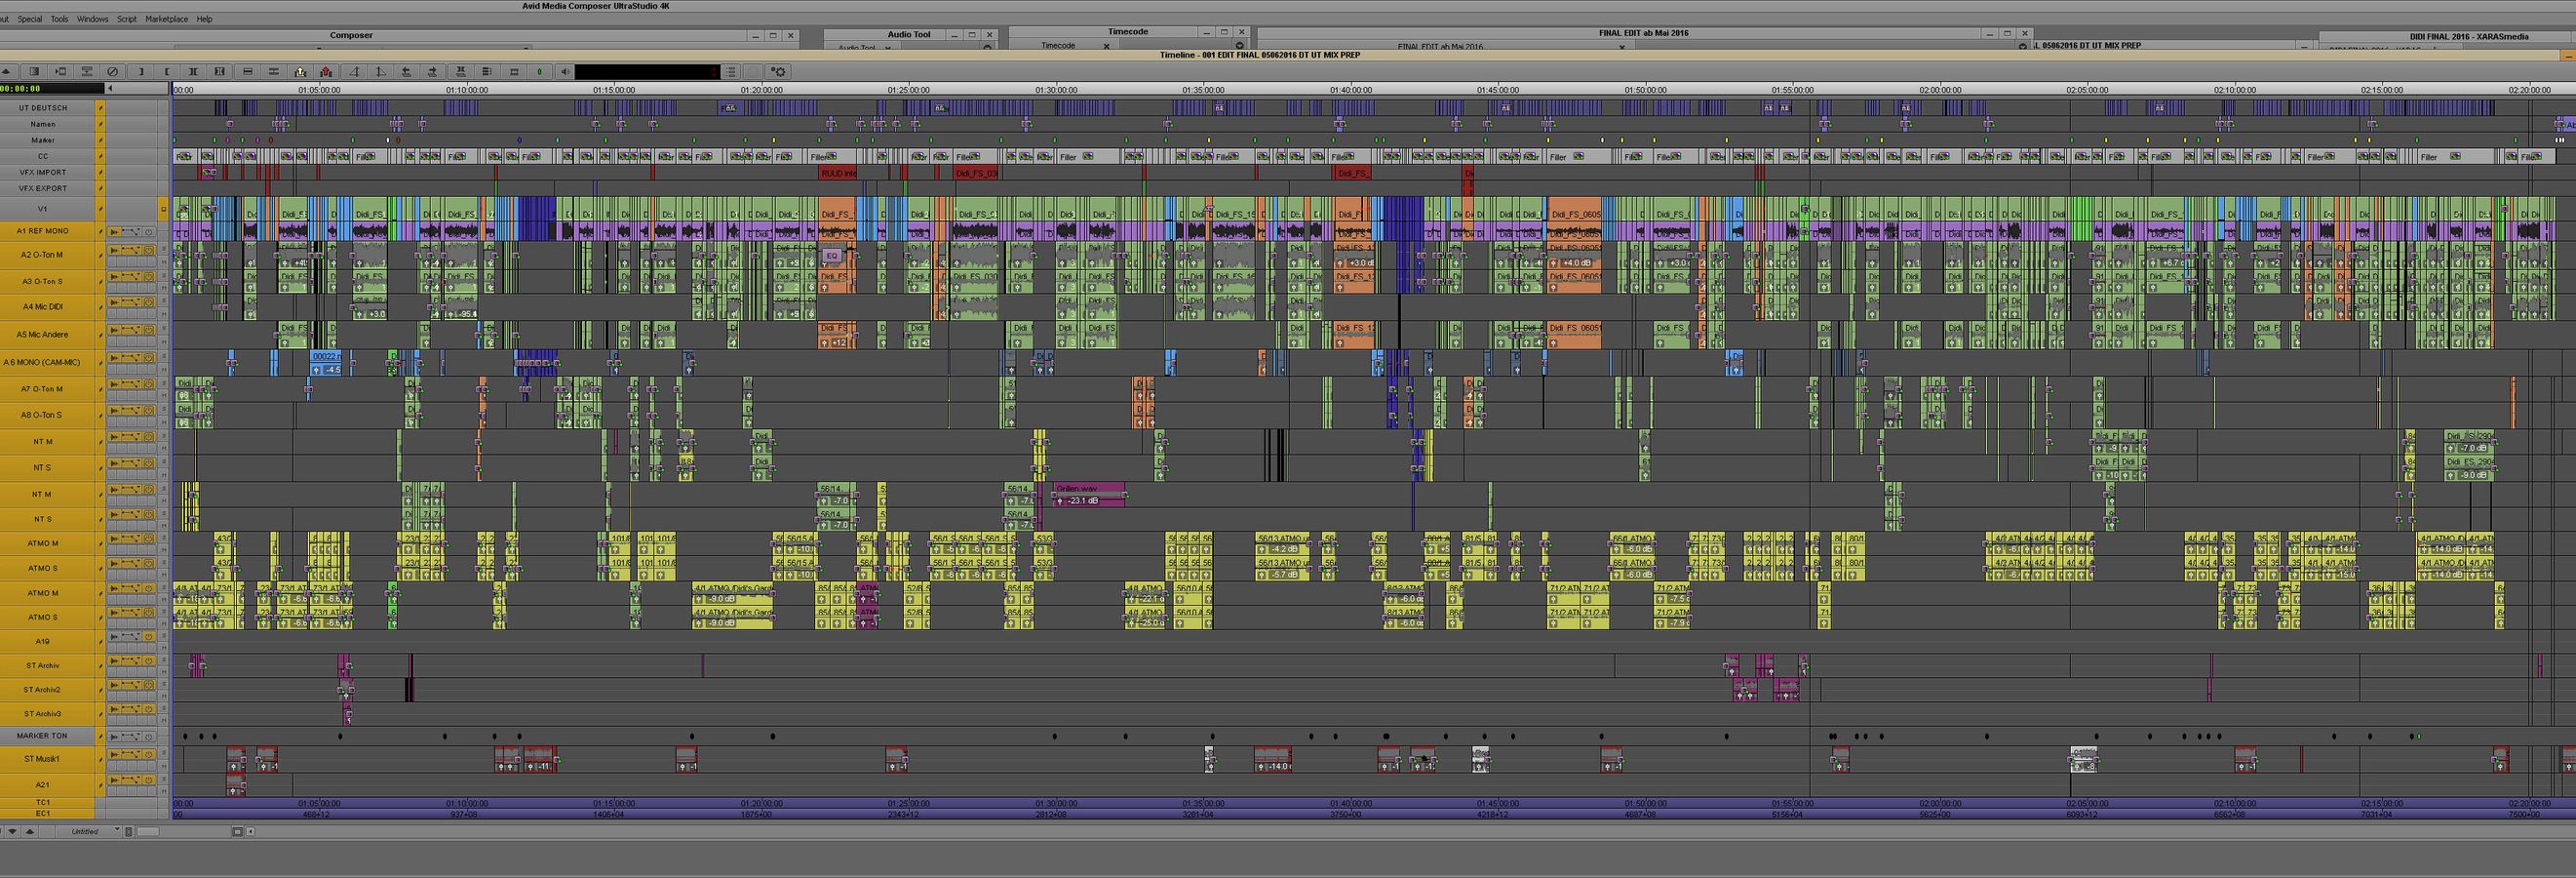
Task: Open the Tools menu
Action: [59, 19]
